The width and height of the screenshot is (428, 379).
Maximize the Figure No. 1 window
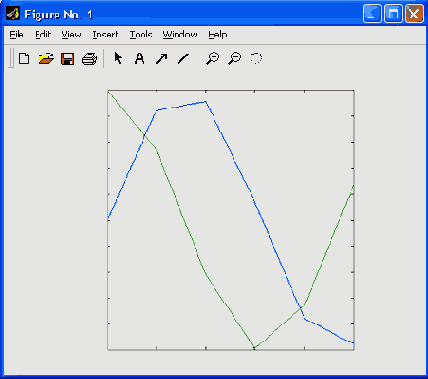393,14
